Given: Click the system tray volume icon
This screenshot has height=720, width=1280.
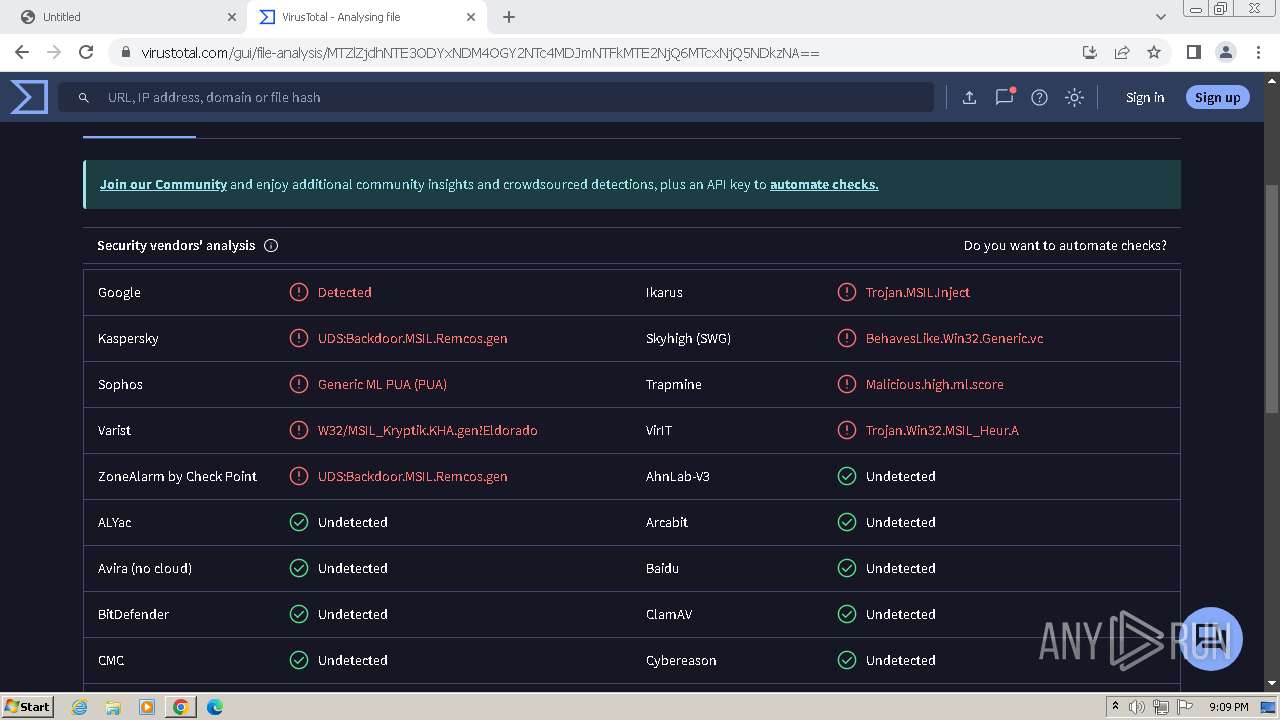Looking at the screenshot, I should click(x=1137, y=706).
